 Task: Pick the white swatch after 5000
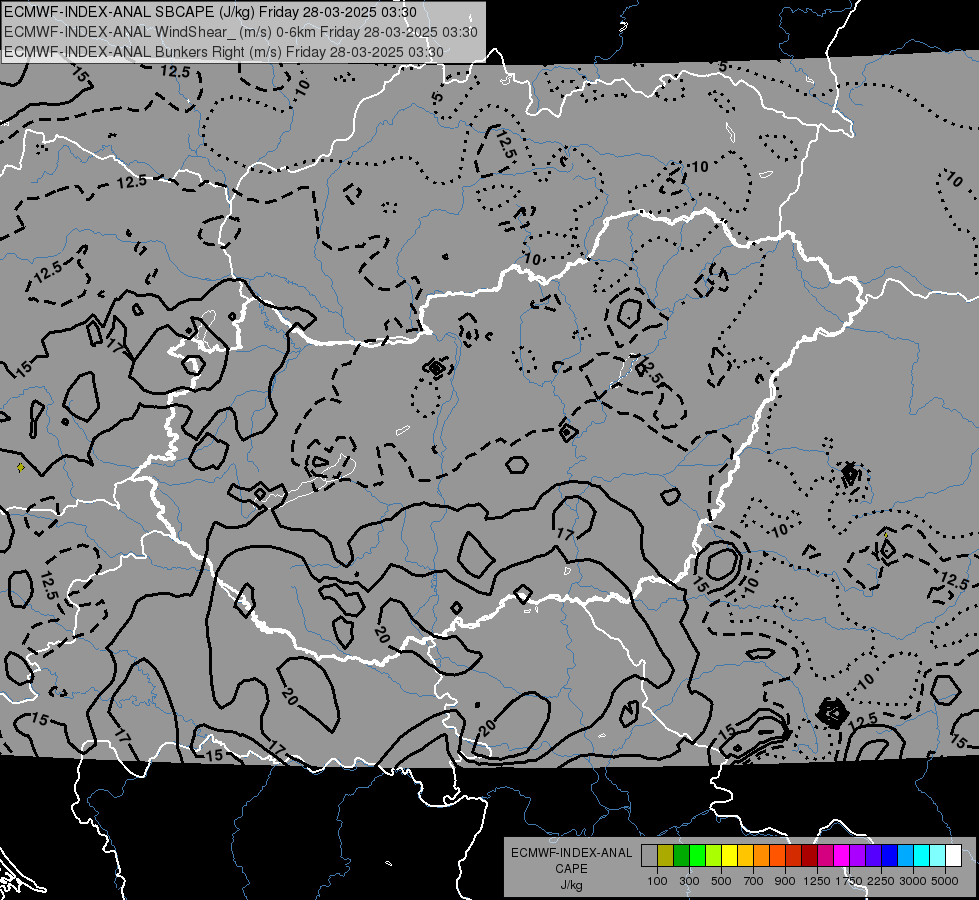click(955, 855)
